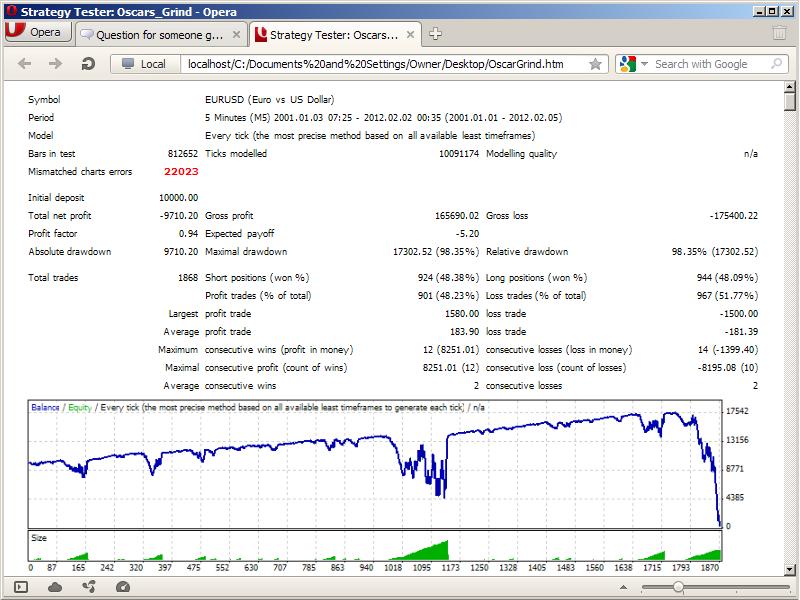This screenshot has height=600, width=800.
Task: Click the Local security badge
Action: [143, 64]
